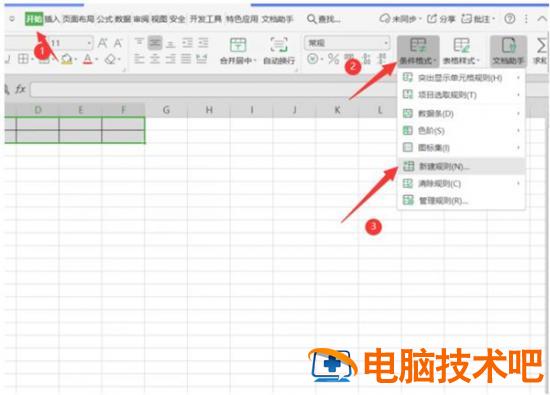Click the decrease indent icon
This screenshot has width=550, height=395.
[187, 43]
